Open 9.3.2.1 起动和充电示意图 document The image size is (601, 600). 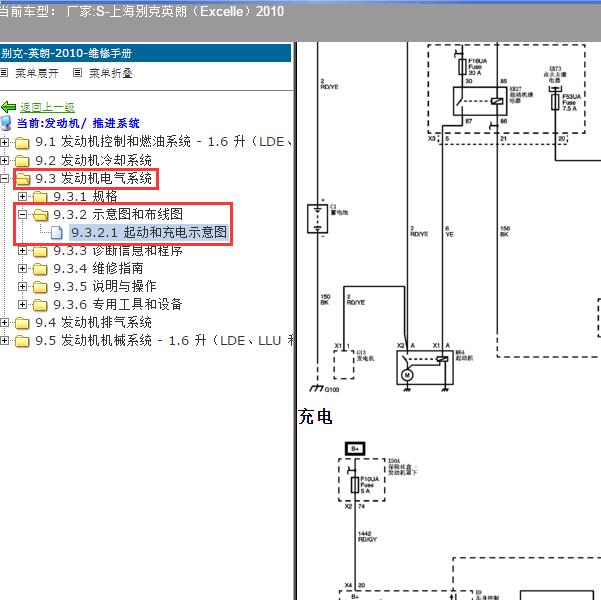(149, 232)
